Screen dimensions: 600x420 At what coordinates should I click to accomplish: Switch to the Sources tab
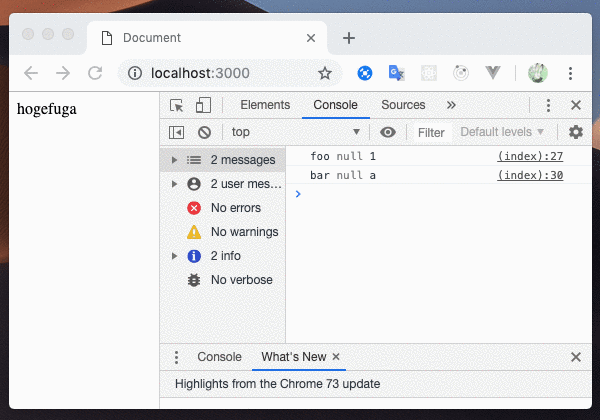coord(403,105)
